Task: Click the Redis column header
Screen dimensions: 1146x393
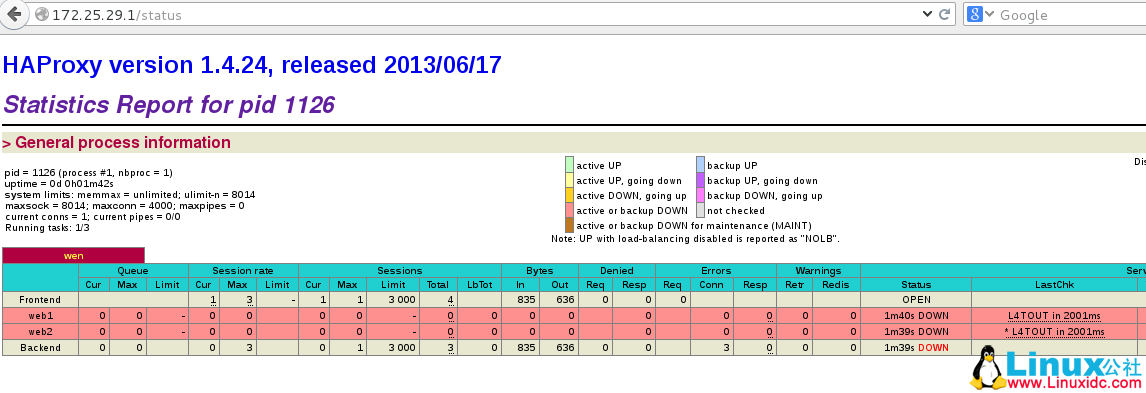Action: click(x=835, y=285)
